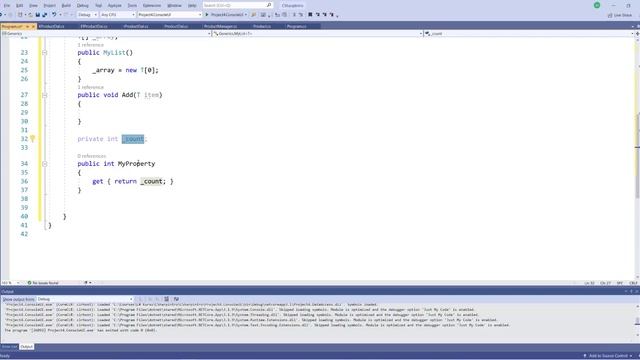Screen dimensions: 640x360
Task: Open the editor zoom level dropdown
Action: (11, 283)
